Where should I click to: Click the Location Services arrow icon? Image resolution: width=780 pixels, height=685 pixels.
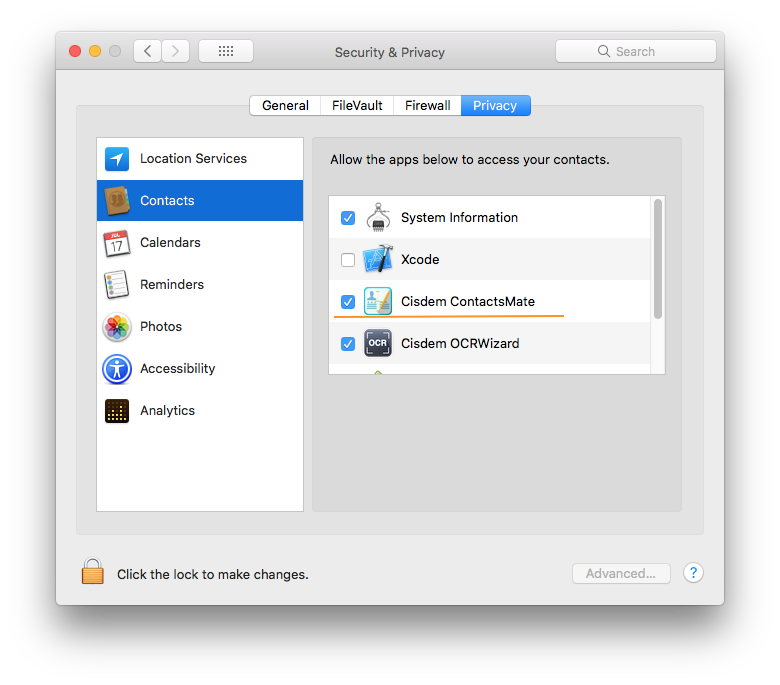point(117,159)
